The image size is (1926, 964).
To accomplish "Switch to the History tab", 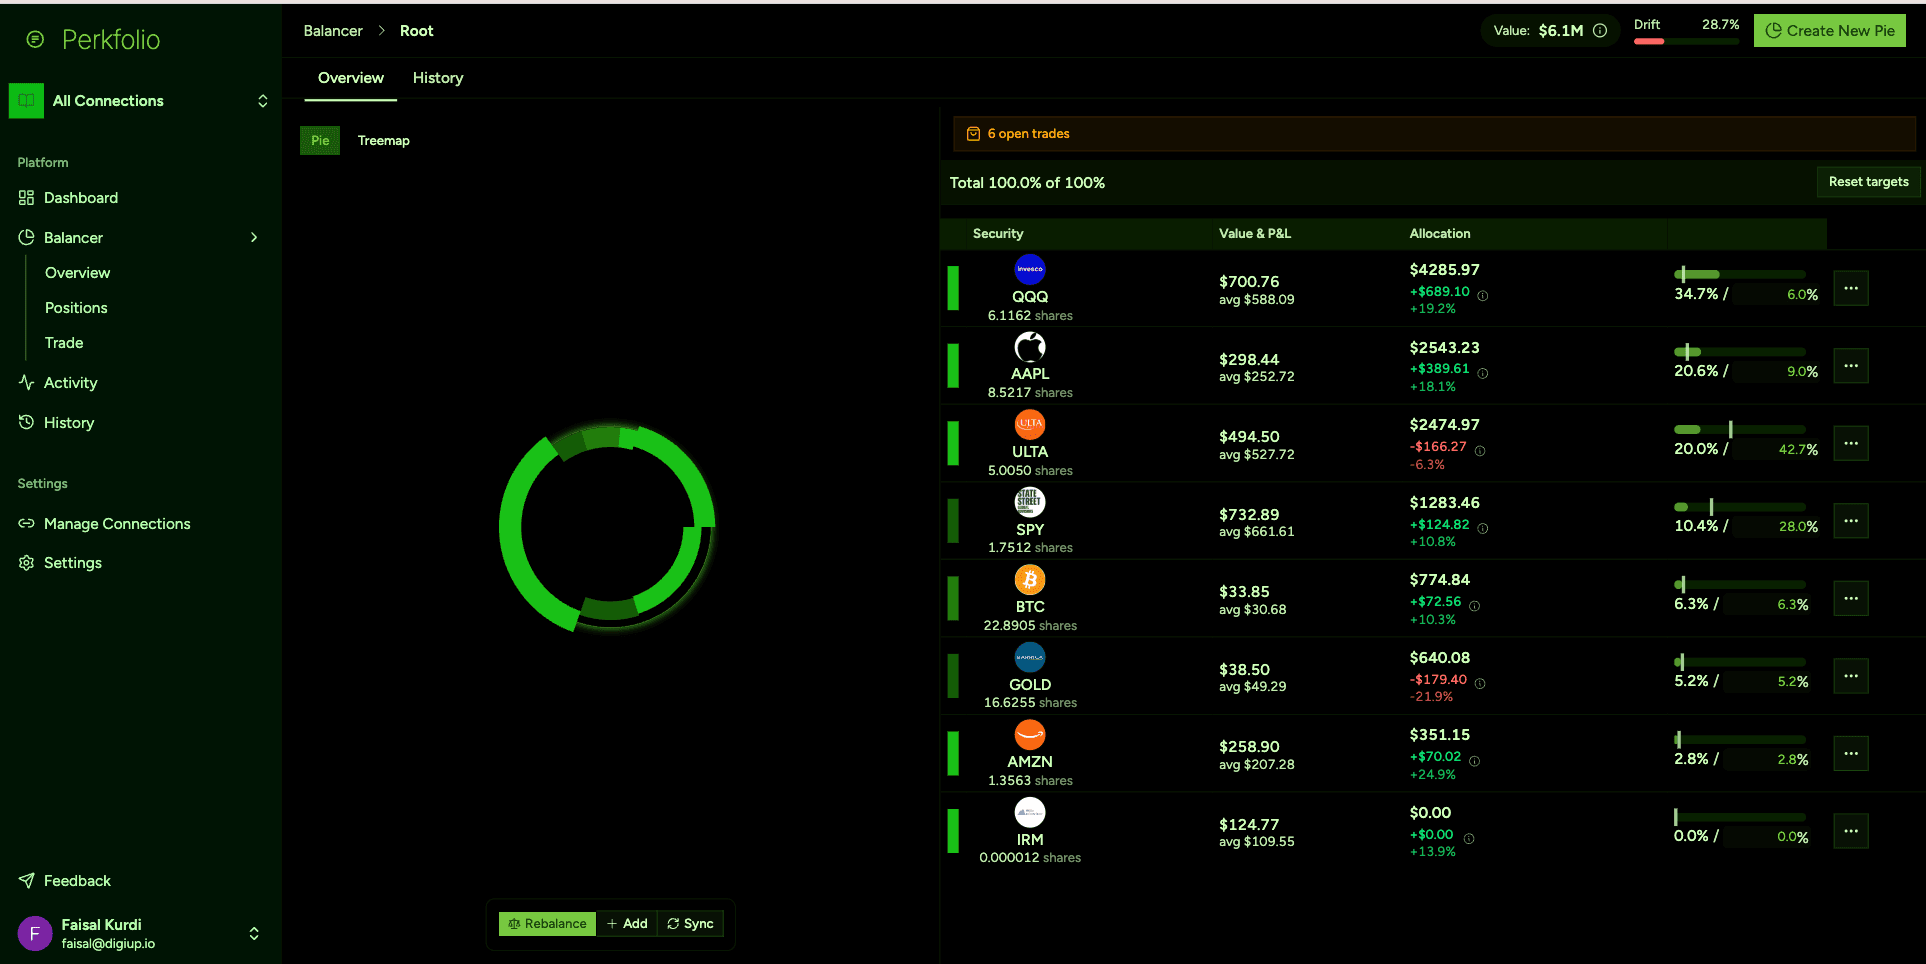I will [x=438, y=78].
